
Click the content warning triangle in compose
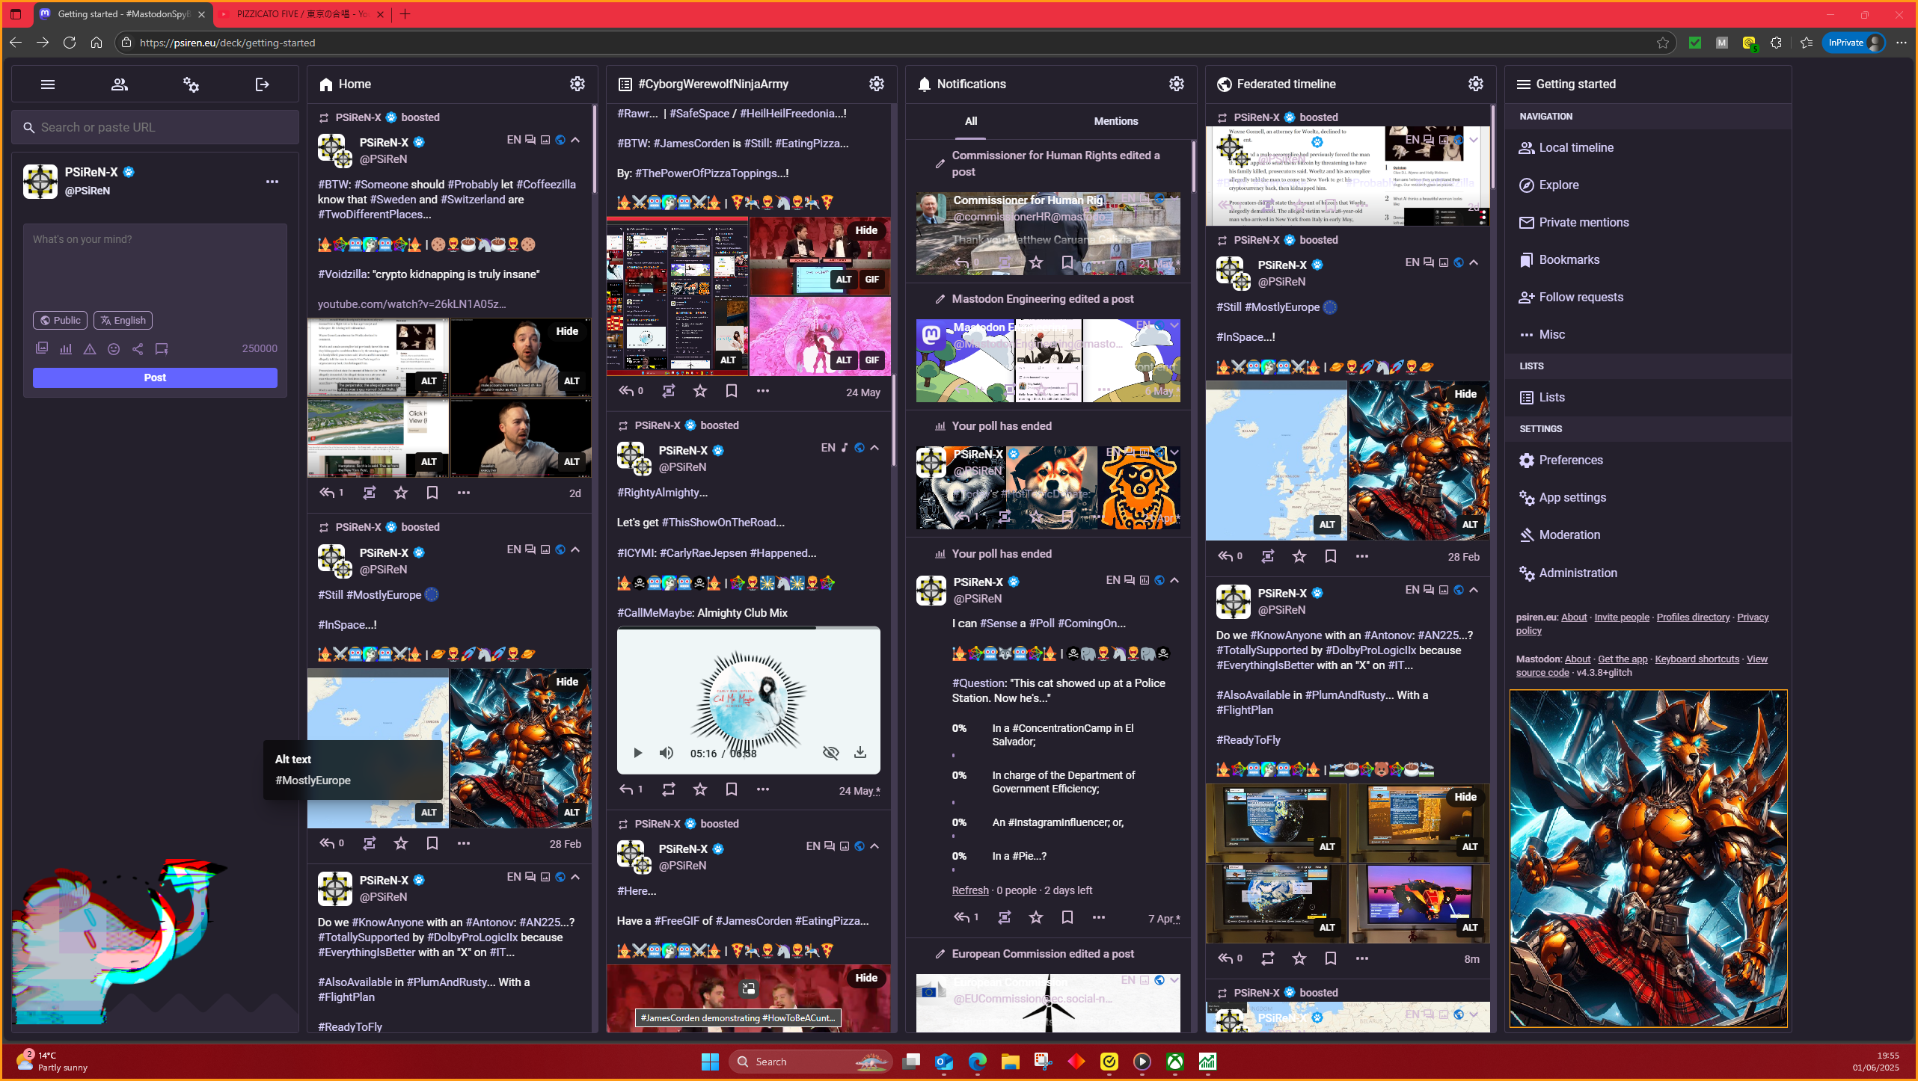point(90,349)
